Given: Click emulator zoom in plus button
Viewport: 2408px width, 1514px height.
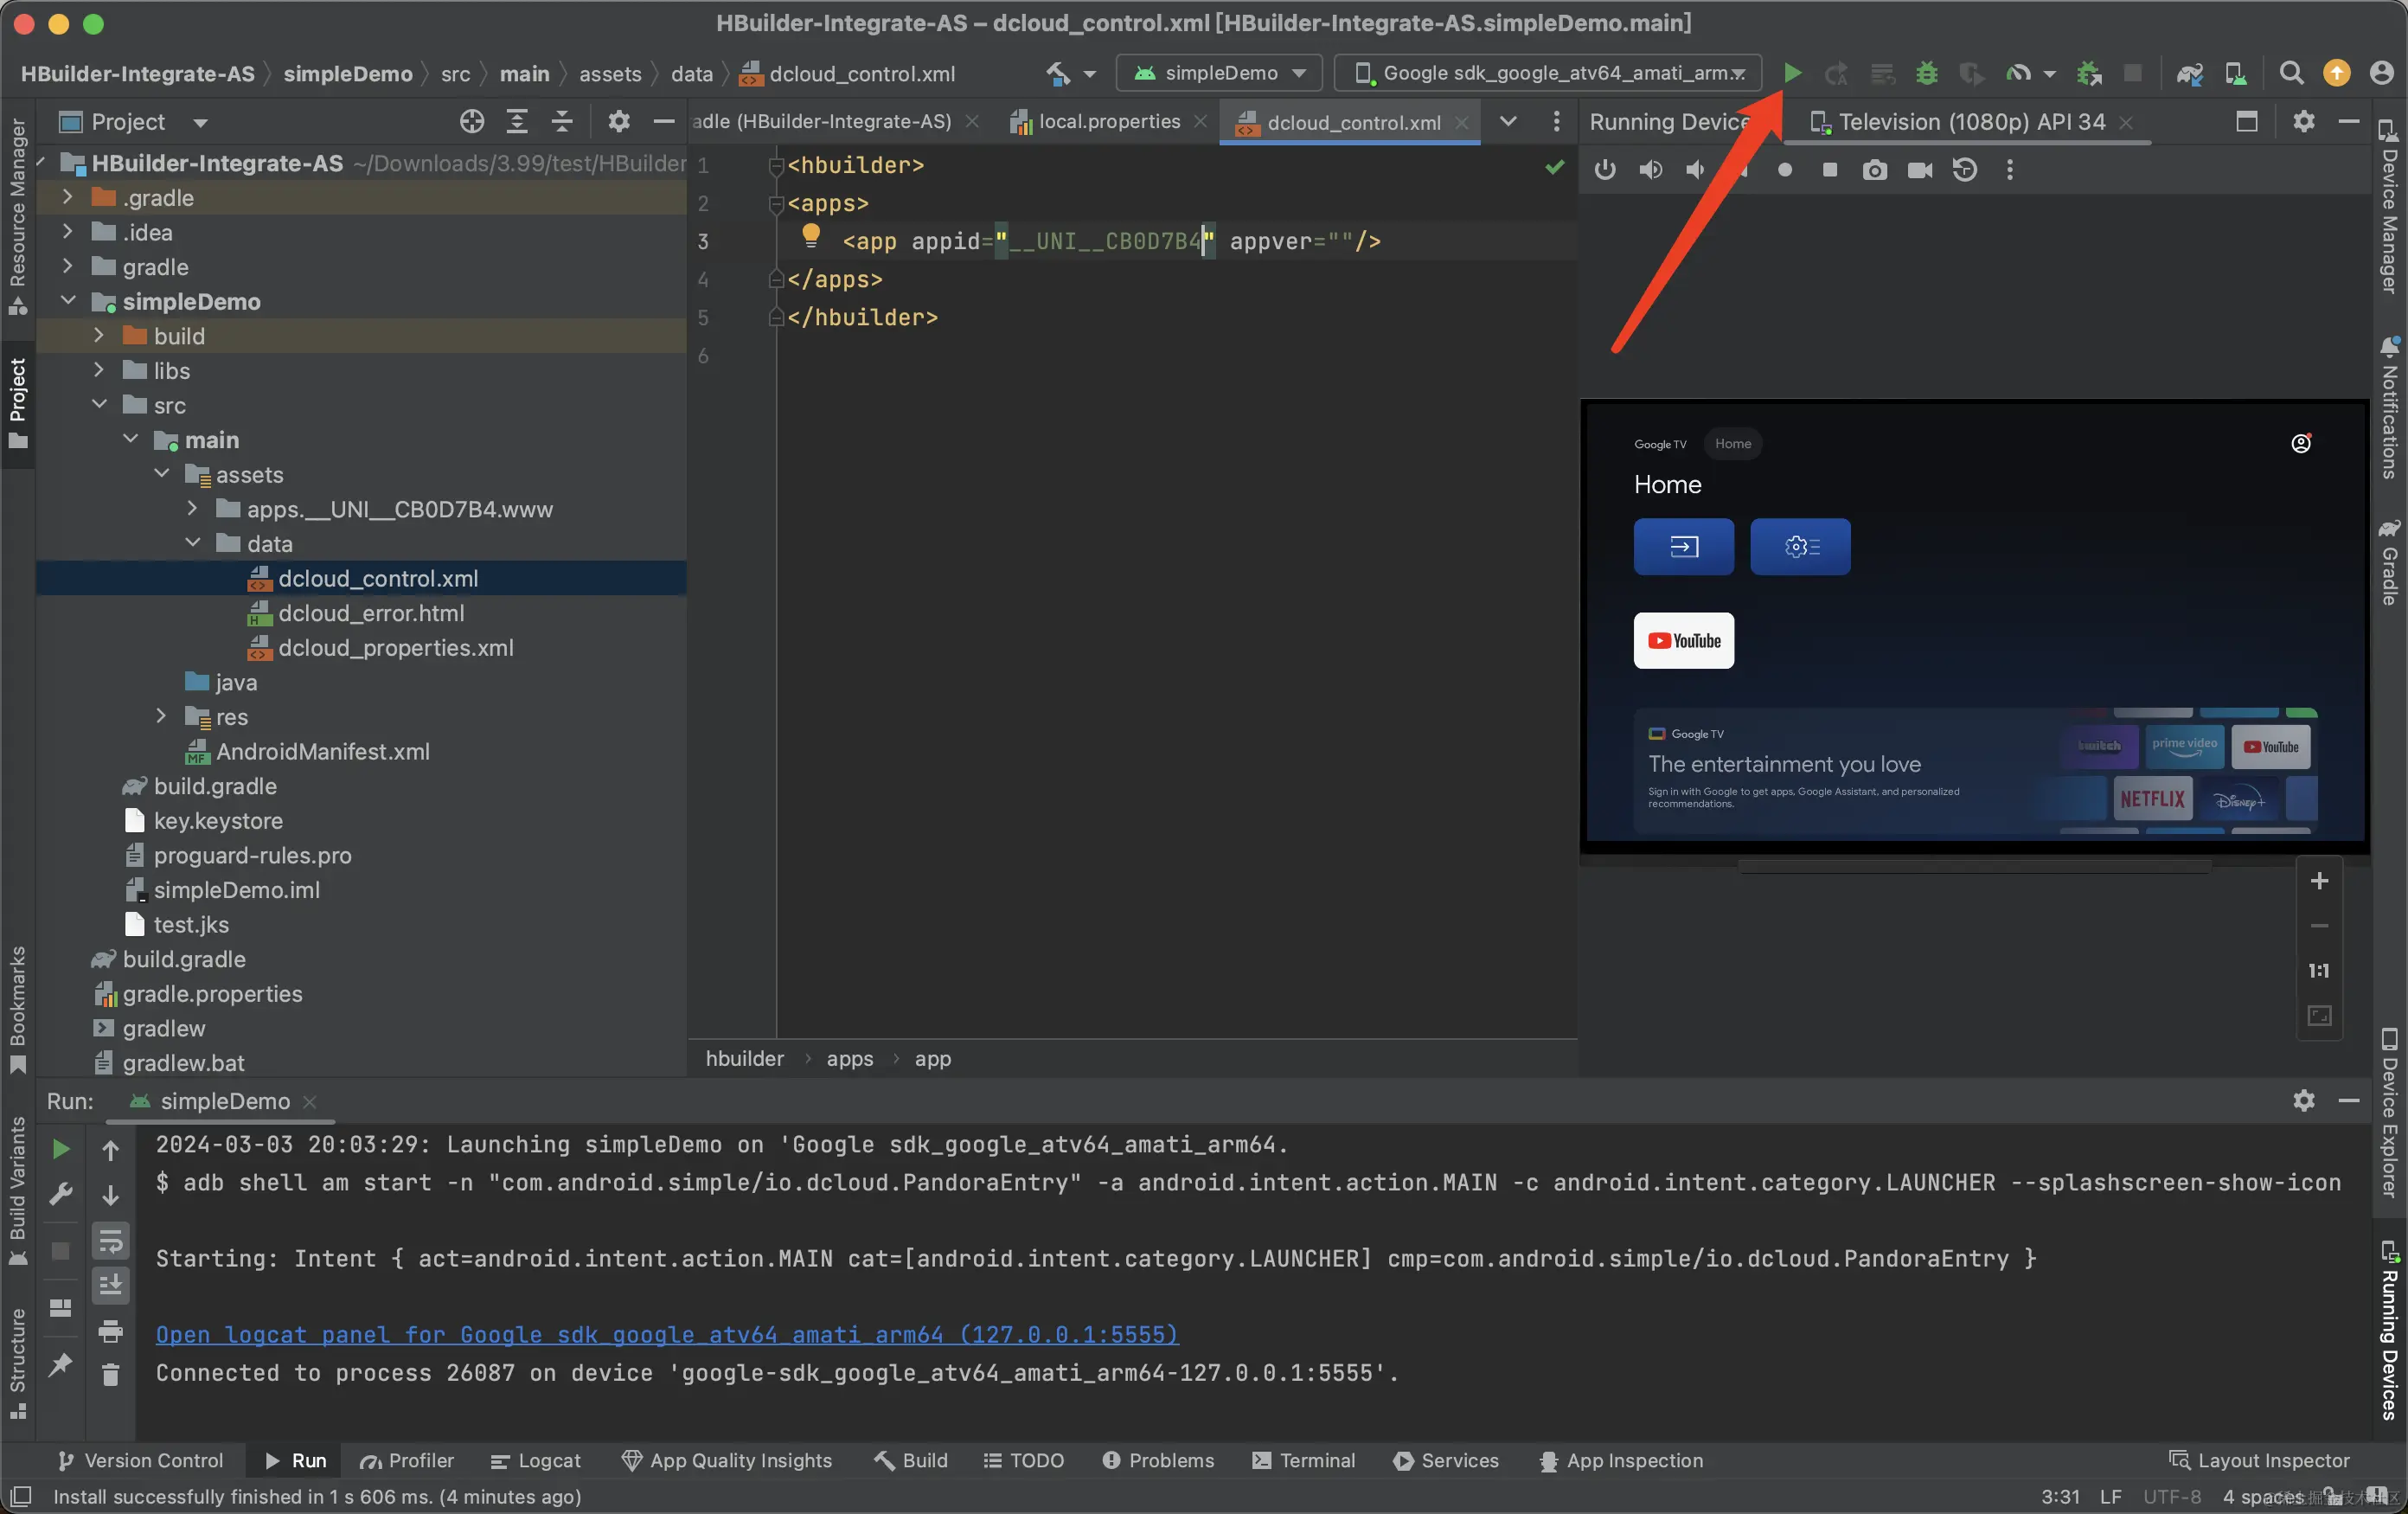Looking at the screenshot, I should click(2319, 881).
